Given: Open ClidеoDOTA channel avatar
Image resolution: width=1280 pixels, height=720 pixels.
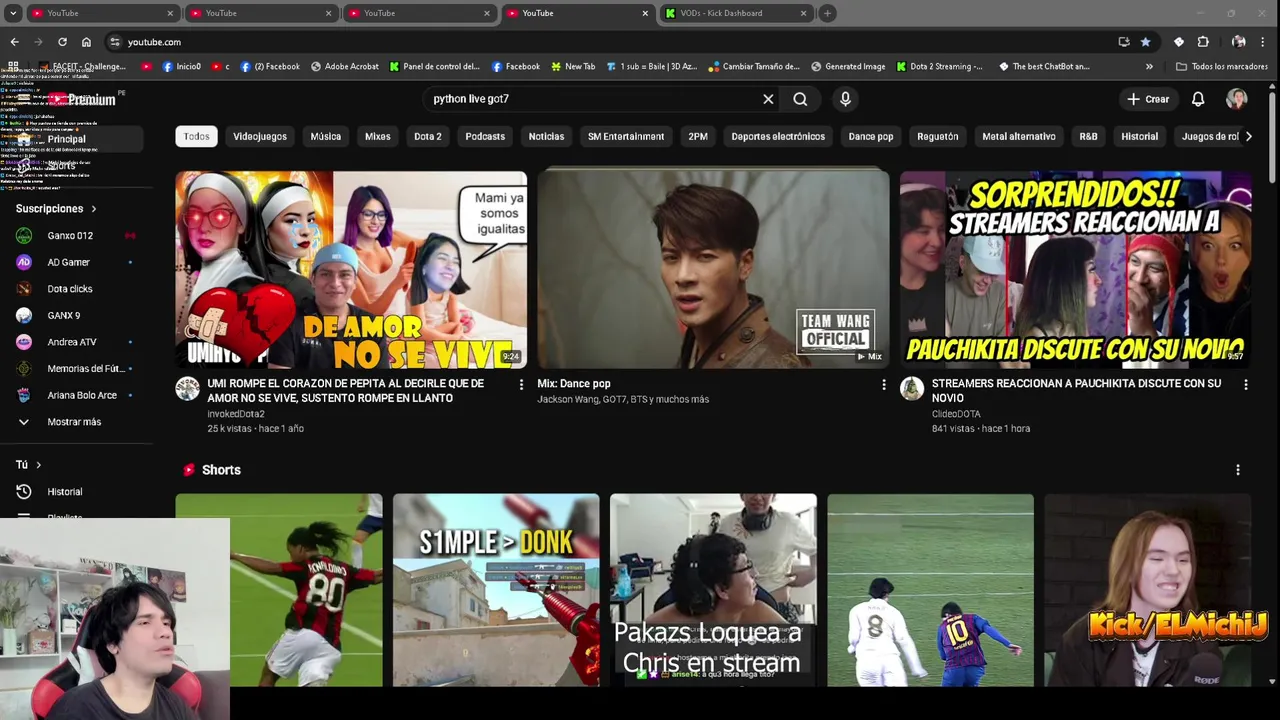Looking at the screenshot, I should pyautogui.click(x=912, y=389).
